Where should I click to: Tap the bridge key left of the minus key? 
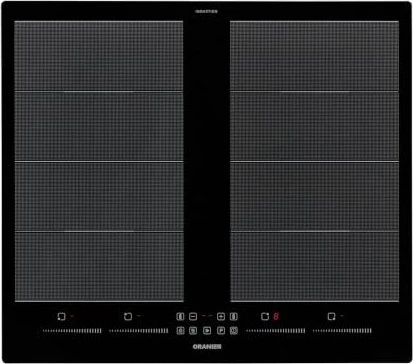180,316
